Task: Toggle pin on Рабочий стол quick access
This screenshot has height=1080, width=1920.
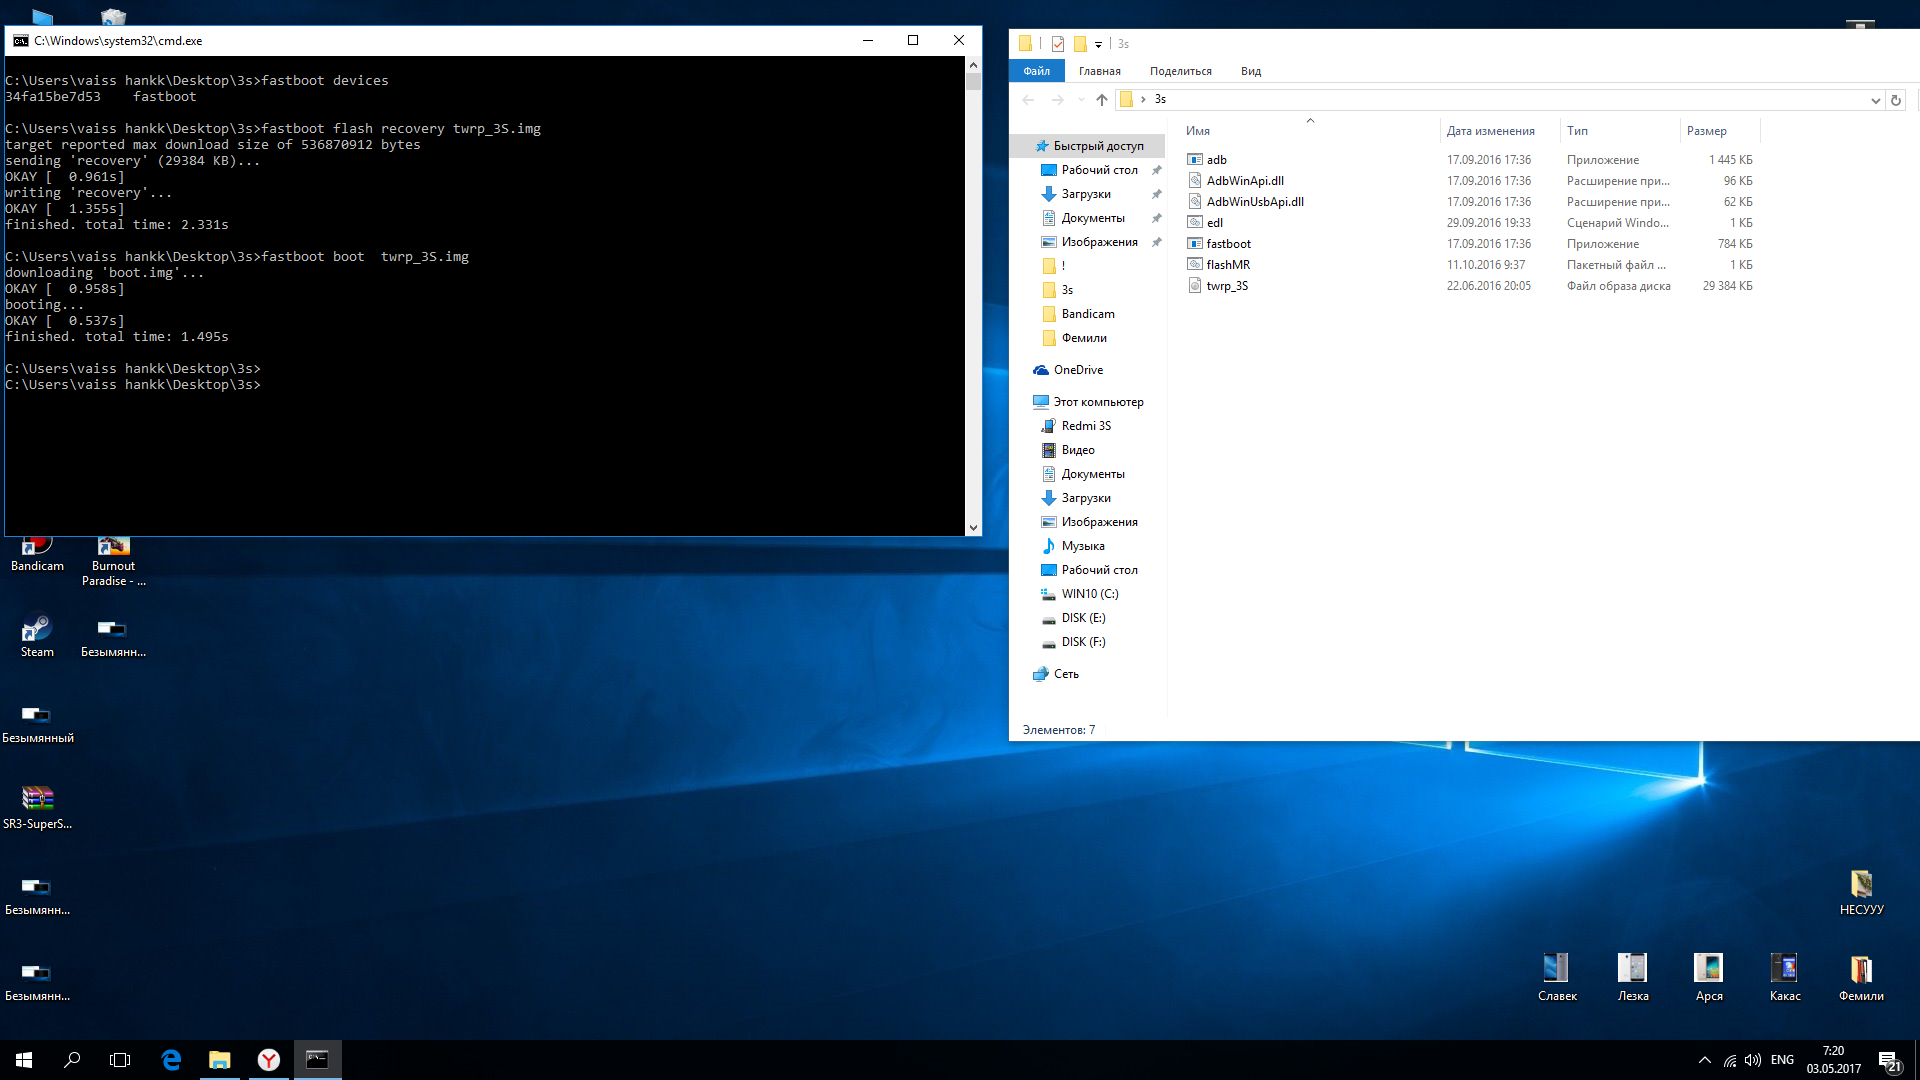Action: point(1156,170)
